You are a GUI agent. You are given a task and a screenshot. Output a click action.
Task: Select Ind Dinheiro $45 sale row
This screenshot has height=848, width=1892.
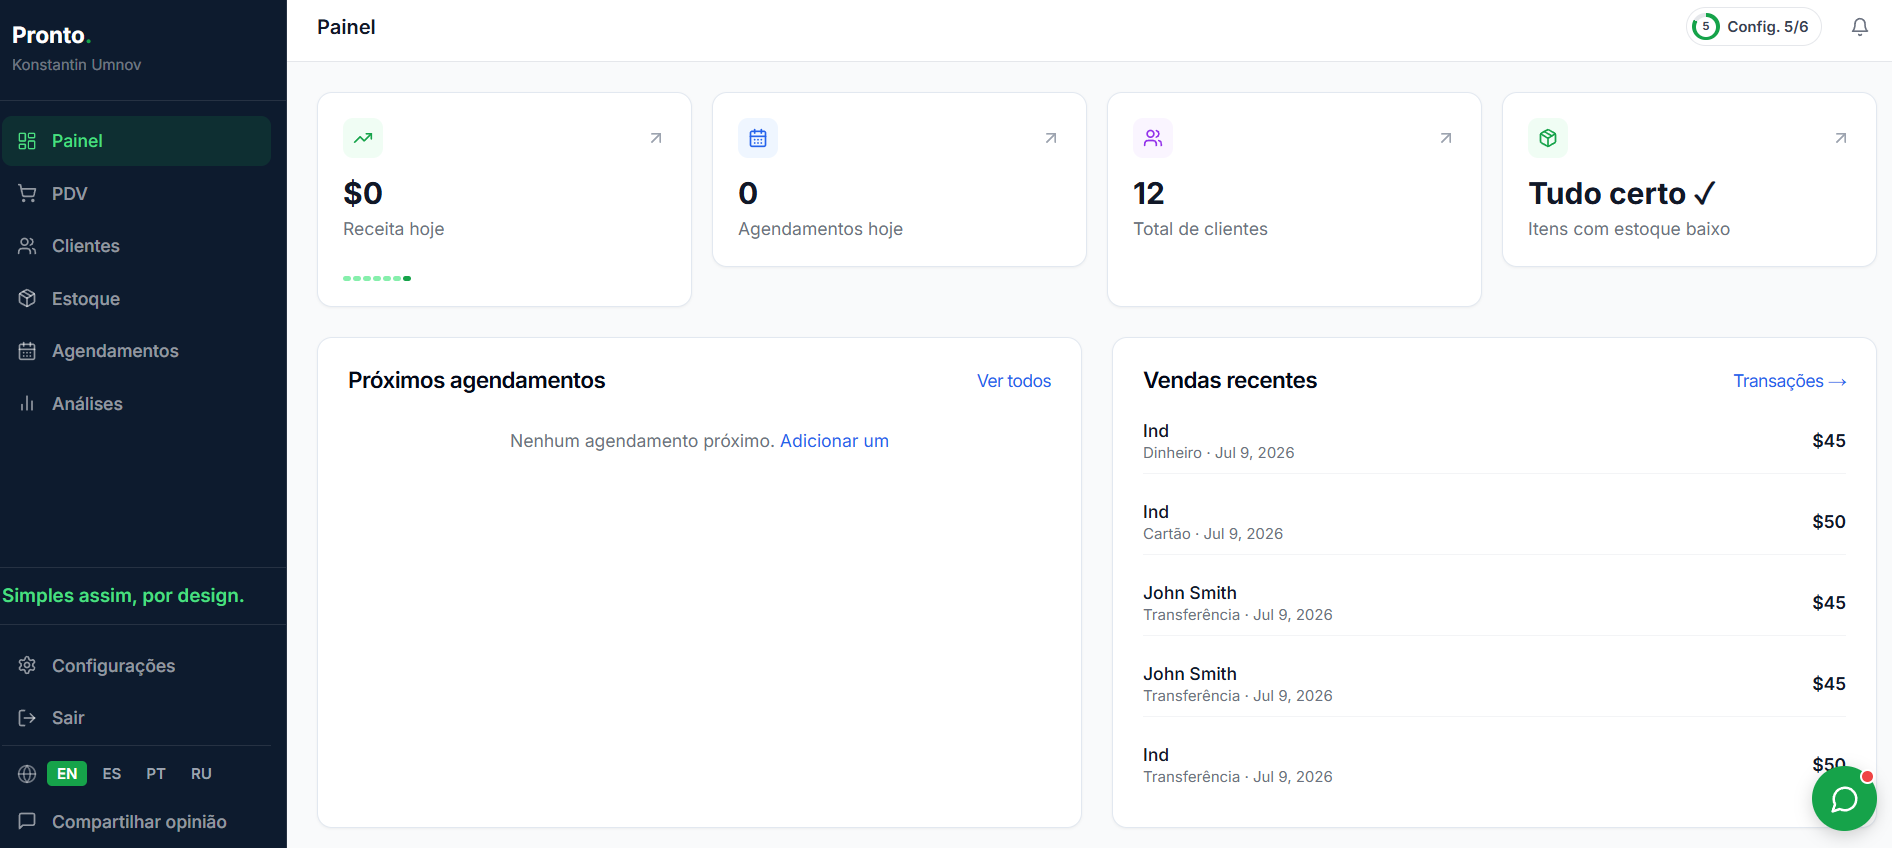click(x=1494, y=441)
